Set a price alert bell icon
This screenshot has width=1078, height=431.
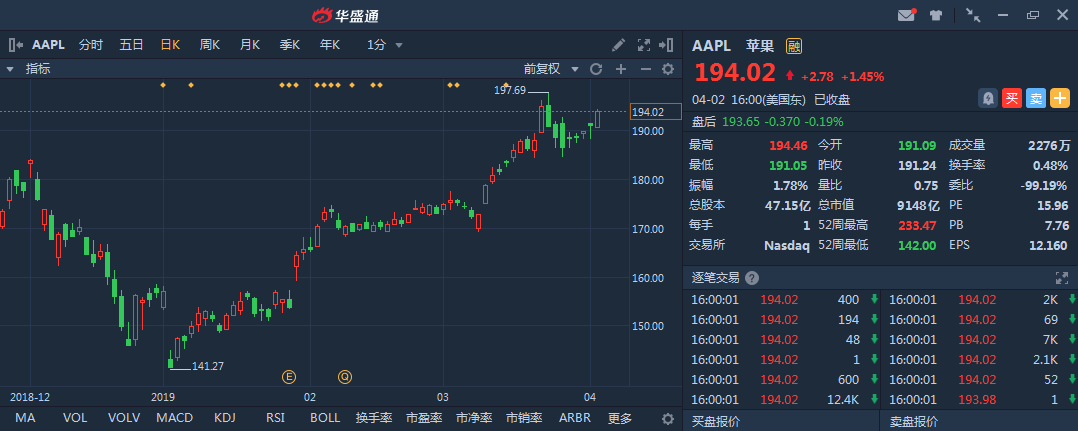(x=988, y=98)
